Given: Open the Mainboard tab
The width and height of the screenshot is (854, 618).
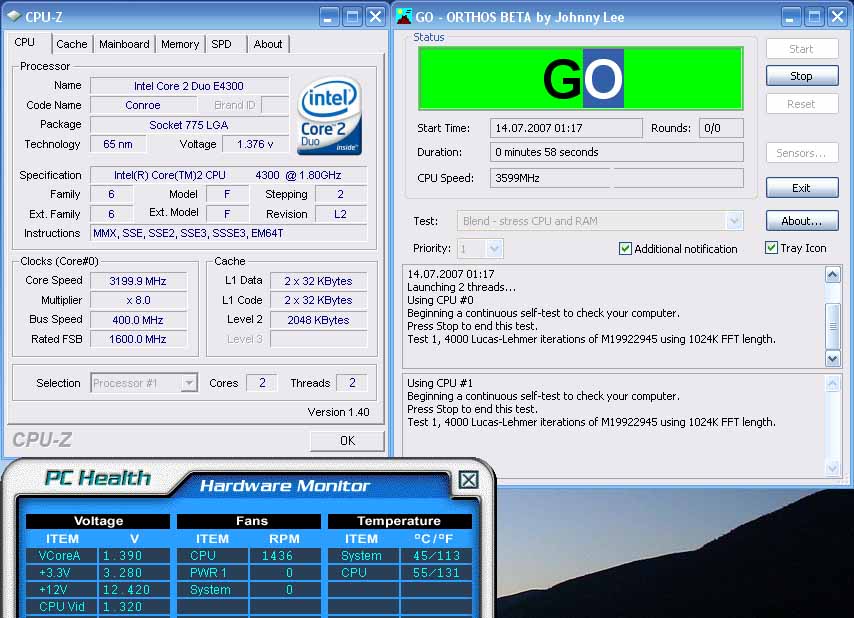Looking at the screenshot, I should (124, 44).
